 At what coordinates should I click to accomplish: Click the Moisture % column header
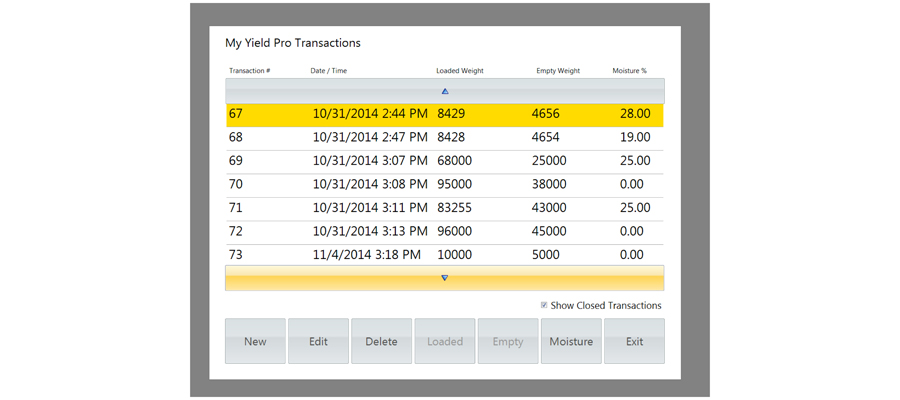[630, 71]
